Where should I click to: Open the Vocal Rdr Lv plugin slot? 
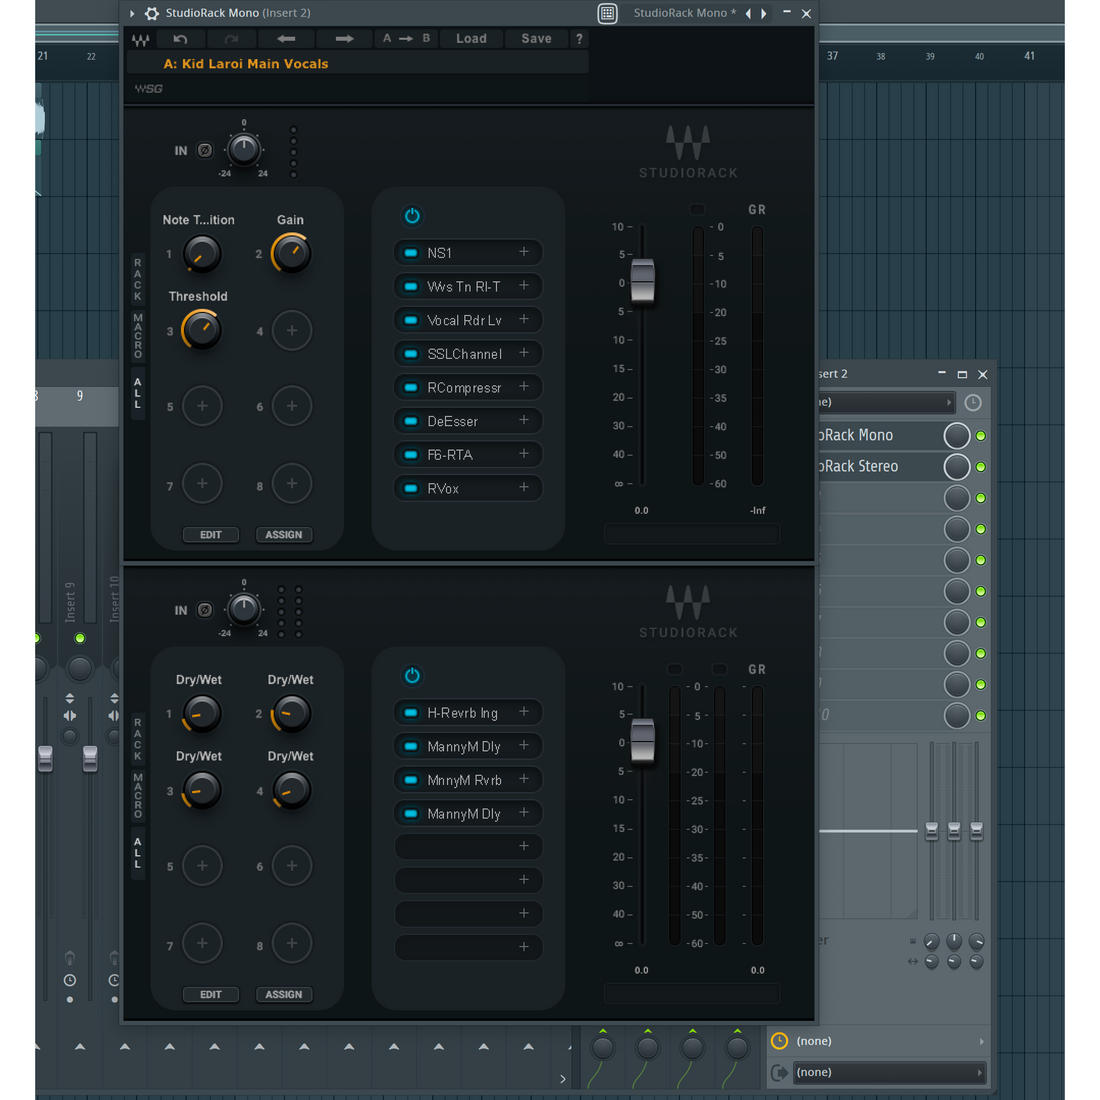(x=464, y=321)
